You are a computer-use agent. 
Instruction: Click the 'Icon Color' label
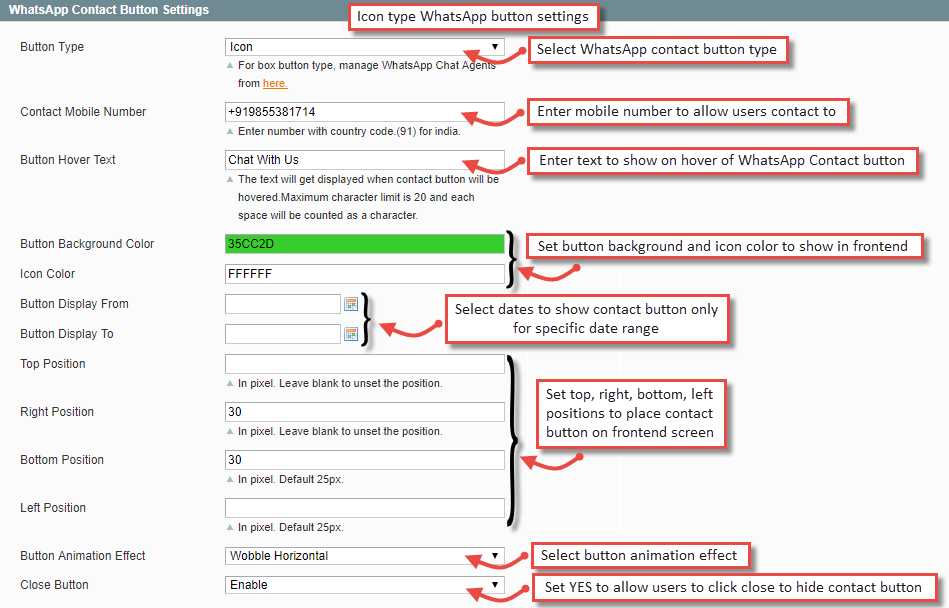[47, 274]
